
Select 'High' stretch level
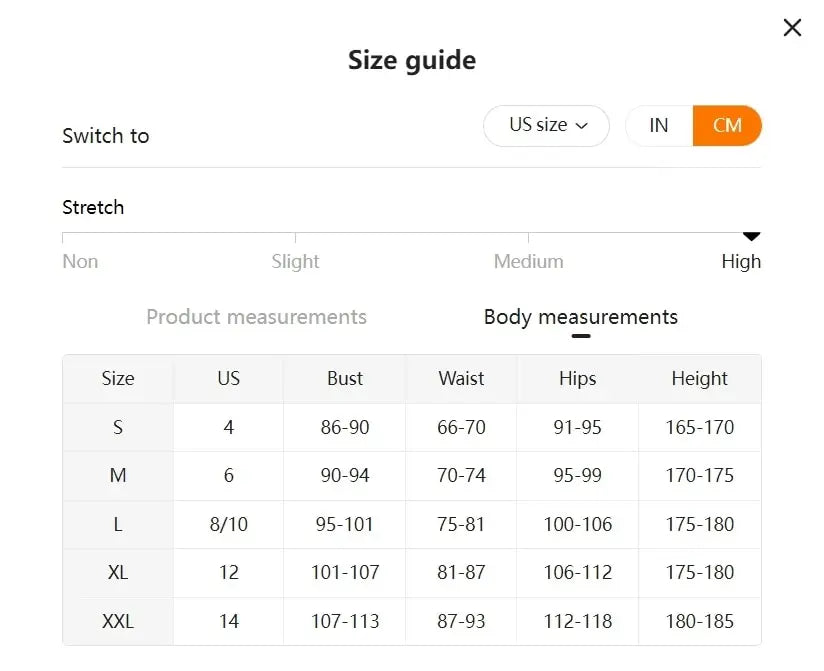pyautogui.click(x=741, y=261)
